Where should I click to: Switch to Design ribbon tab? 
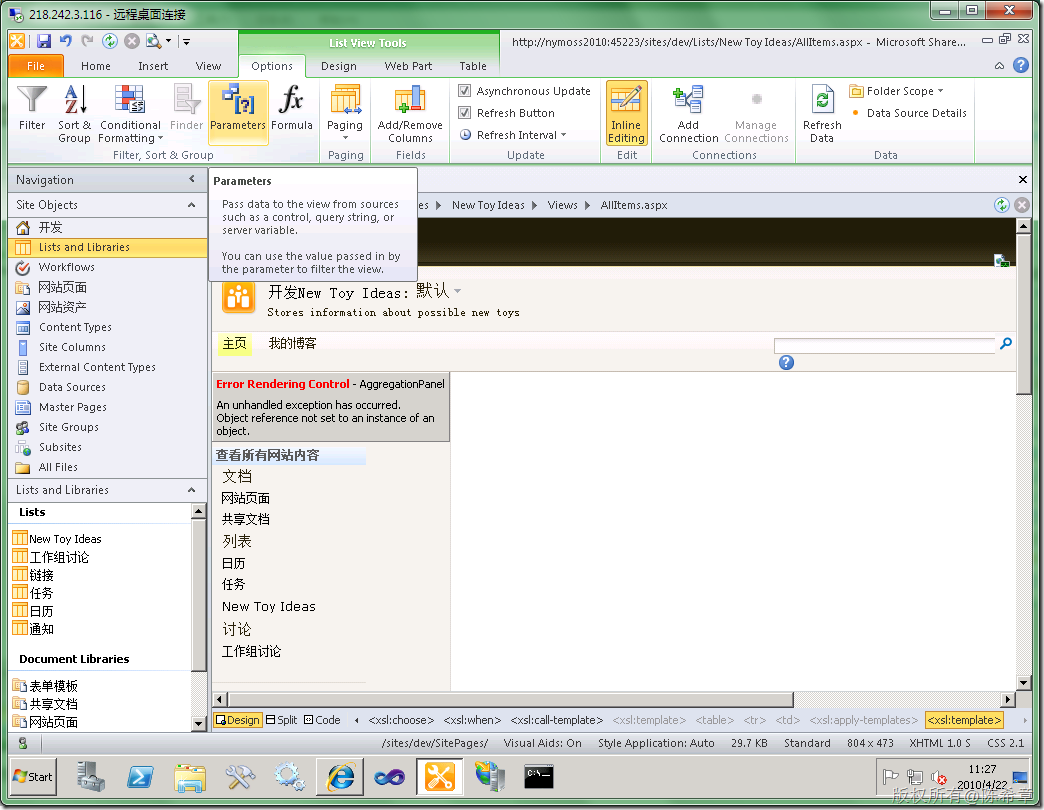click(x=339, y=66)
